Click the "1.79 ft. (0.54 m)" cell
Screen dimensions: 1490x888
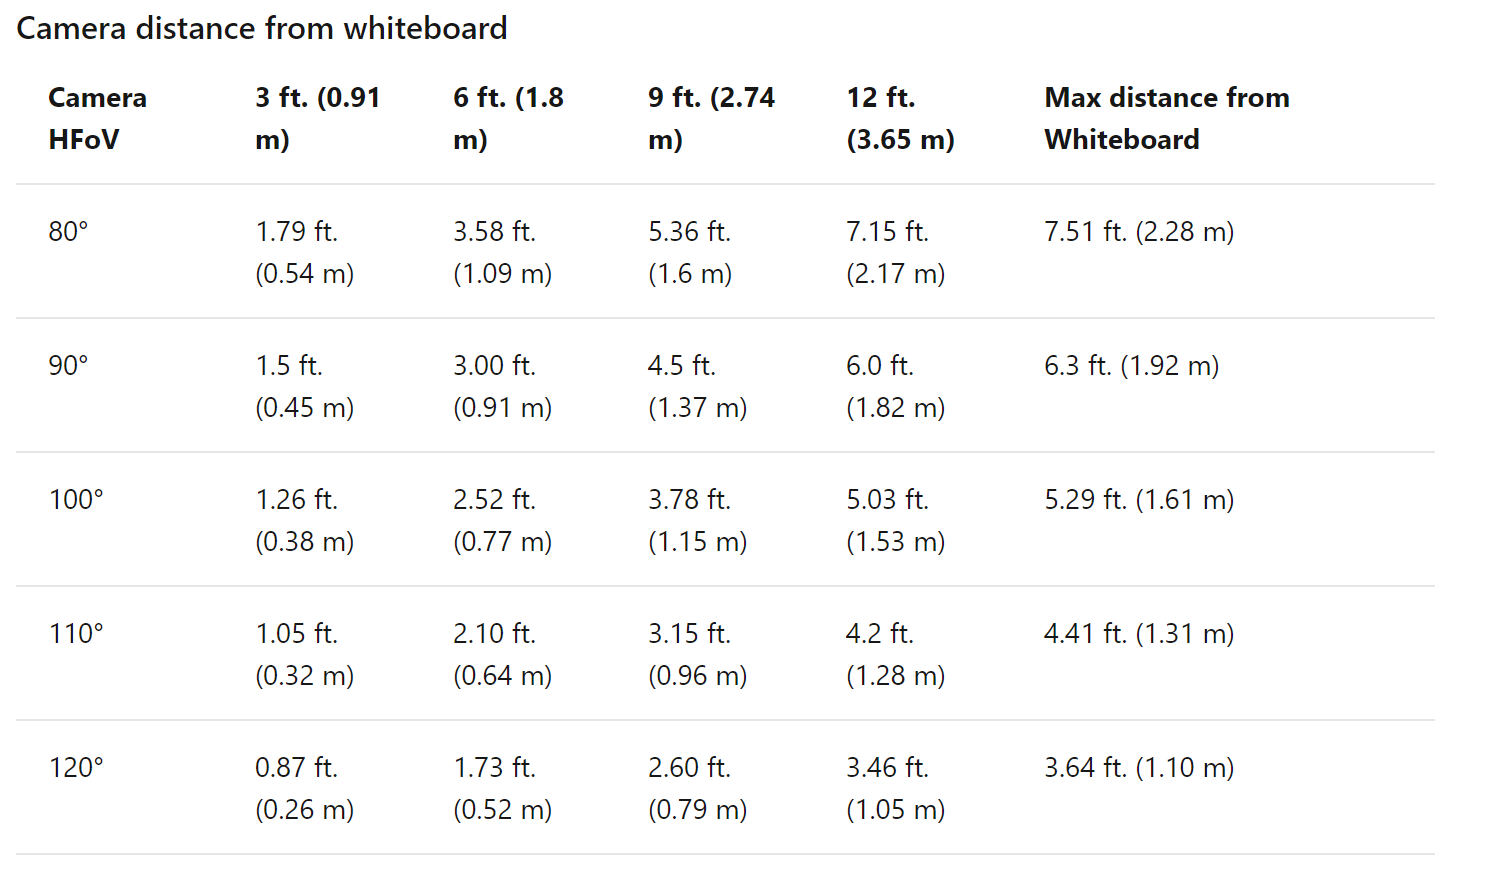pyautogui.click(x=304, y=252)
